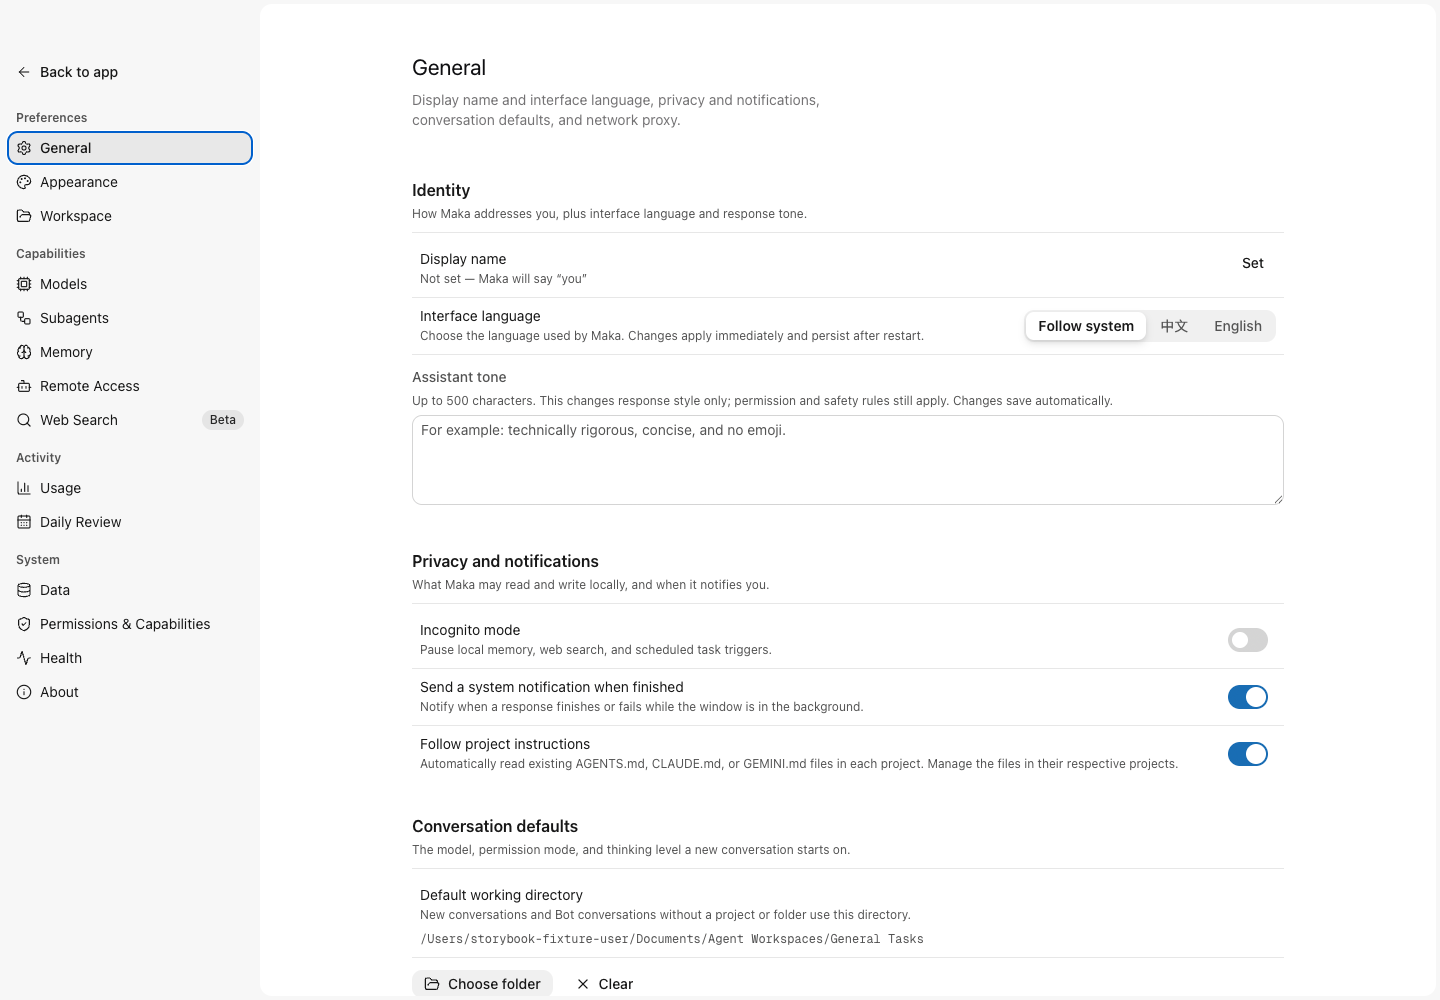This screenshot has width=1440, height=1000.
Task: Select 中文 interface language option
Action: [x=1174, y=326]
